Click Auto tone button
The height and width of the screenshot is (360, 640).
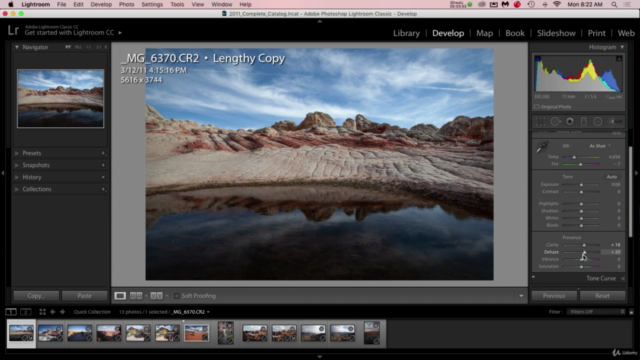[x=611, y=177]
